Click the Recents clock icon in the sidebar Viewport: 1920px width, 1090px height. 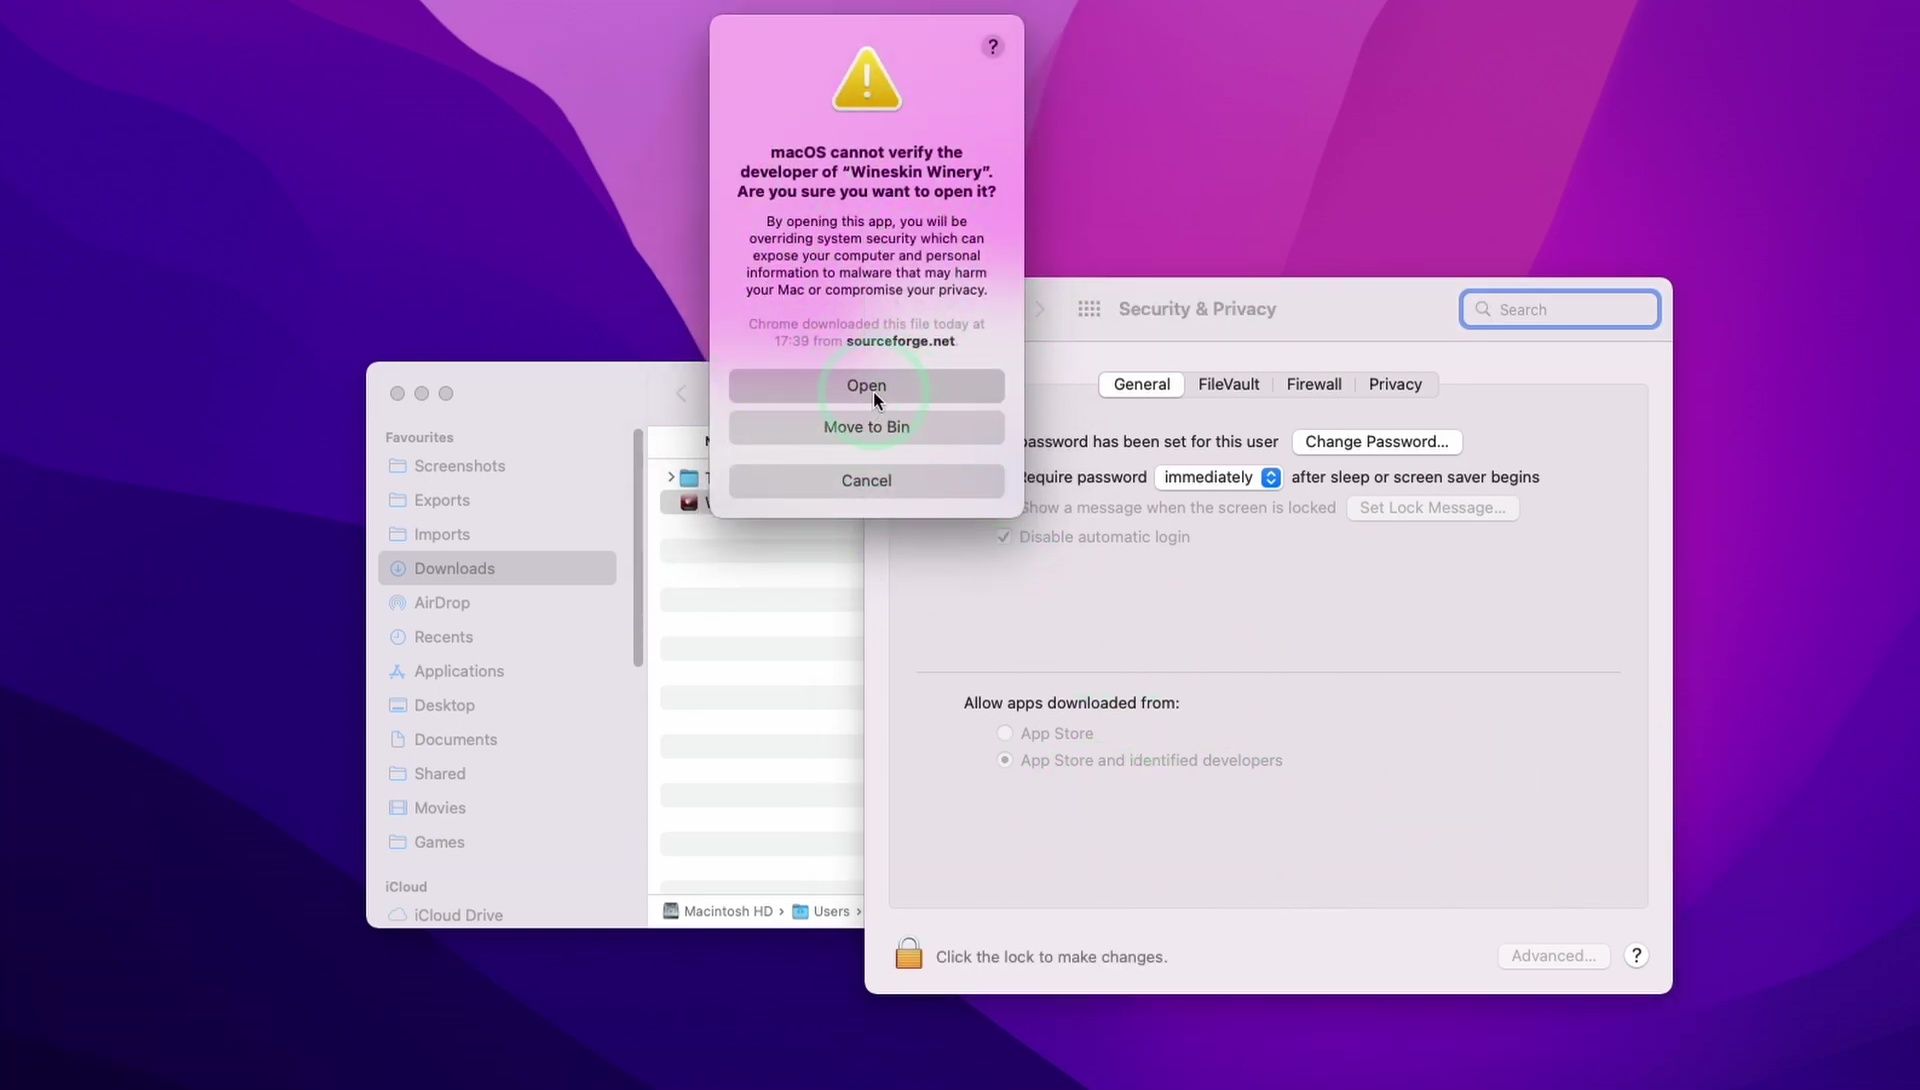click(397, 637)
